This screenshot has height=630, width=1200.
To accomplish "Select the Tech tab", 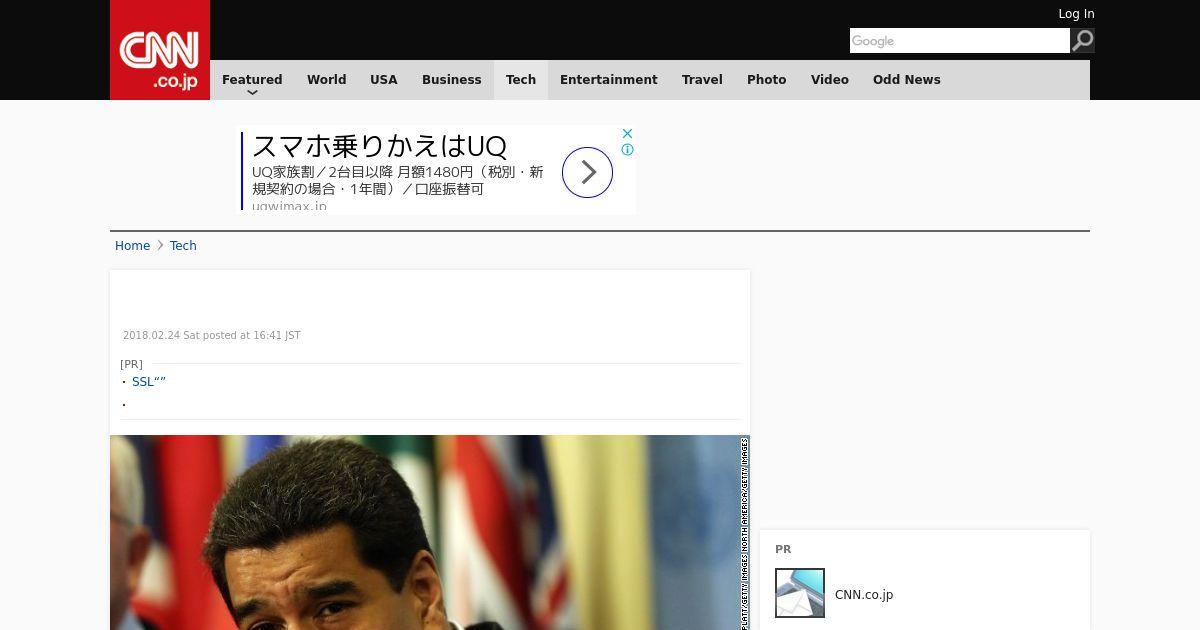I will coord(521,80).
